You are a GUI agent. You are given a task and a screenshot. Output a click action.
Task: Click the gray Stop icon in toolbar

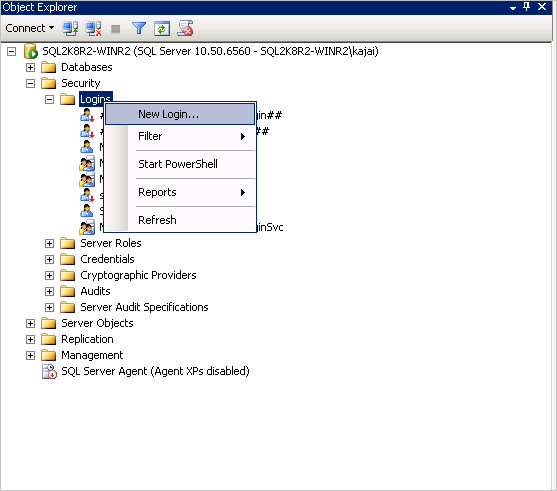115,29
